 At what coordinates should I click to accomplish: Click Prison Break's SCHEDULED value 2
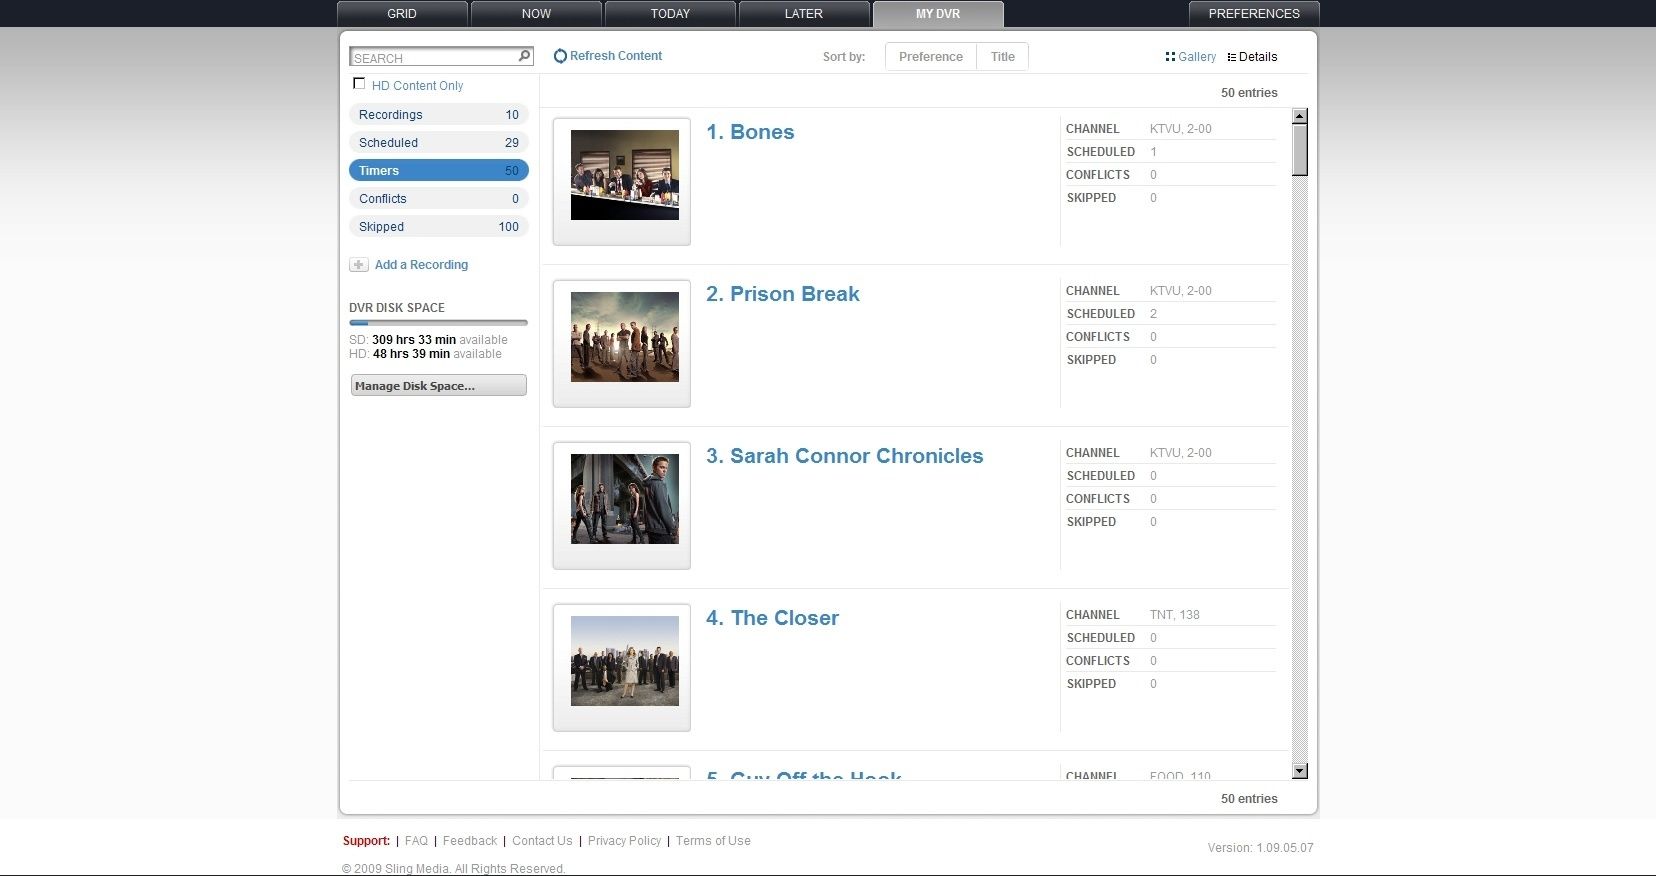point(1153,314)
